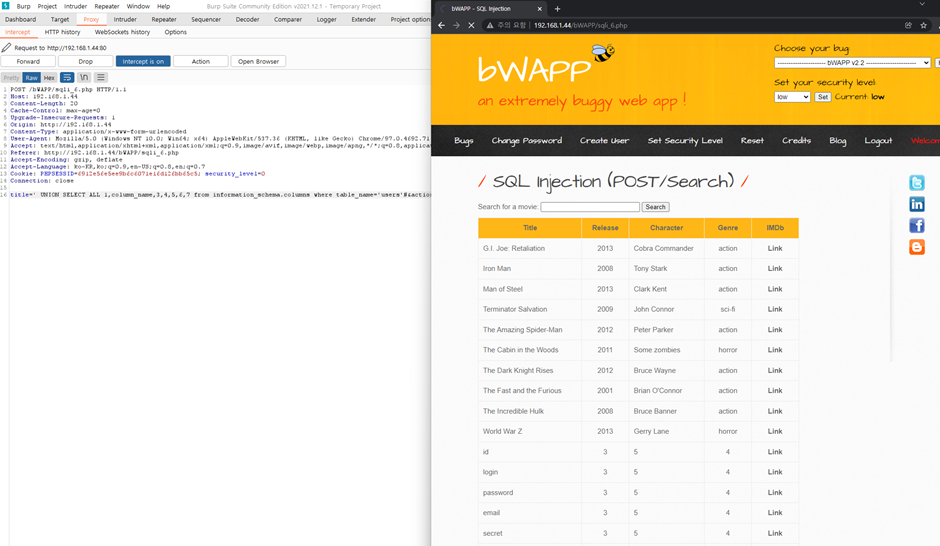Click the title= payload line in request
Image resolution: width=940 pixels, height=546 pixels.
[x=220, y=195]
